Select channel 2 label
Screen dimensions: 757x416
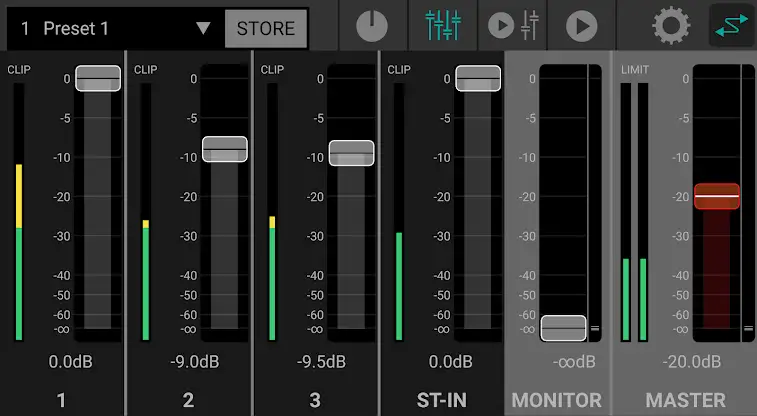188,400
